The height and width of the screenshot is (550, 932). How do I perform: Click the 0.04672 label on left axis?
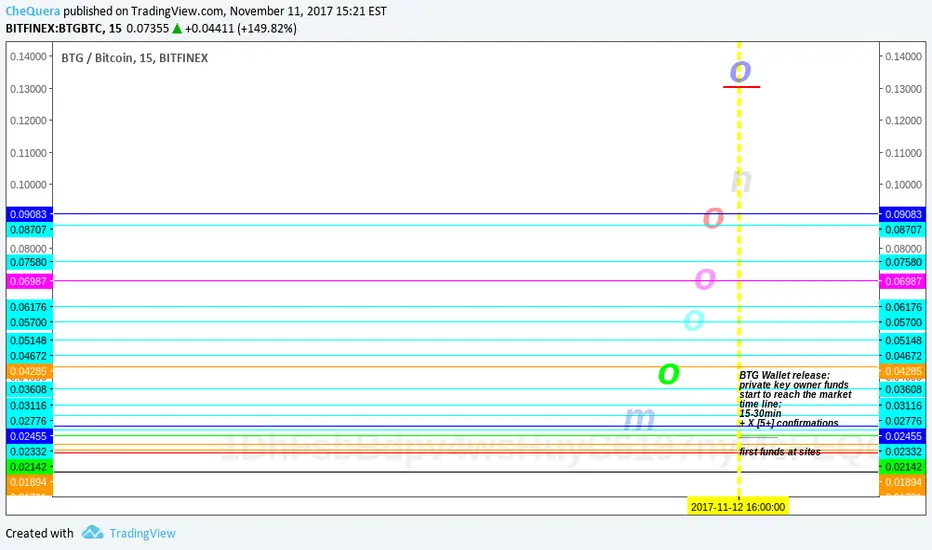(x=29, y=356)
